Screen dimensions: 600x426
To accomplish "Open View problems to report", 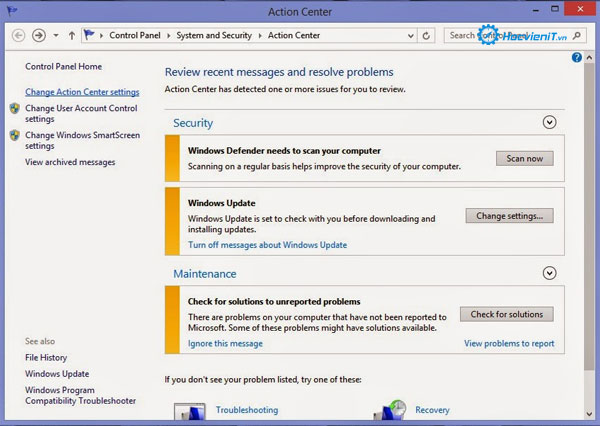I will point(509,344).
